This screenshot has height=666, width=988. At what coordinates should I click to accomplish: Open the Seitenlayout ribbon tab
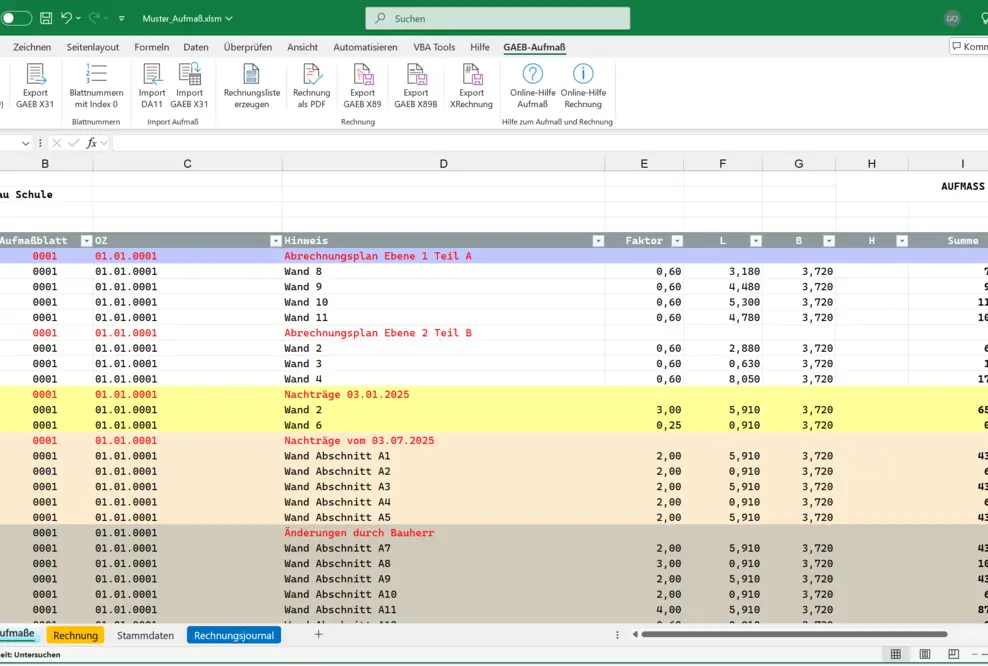click(x=93, y=47)
